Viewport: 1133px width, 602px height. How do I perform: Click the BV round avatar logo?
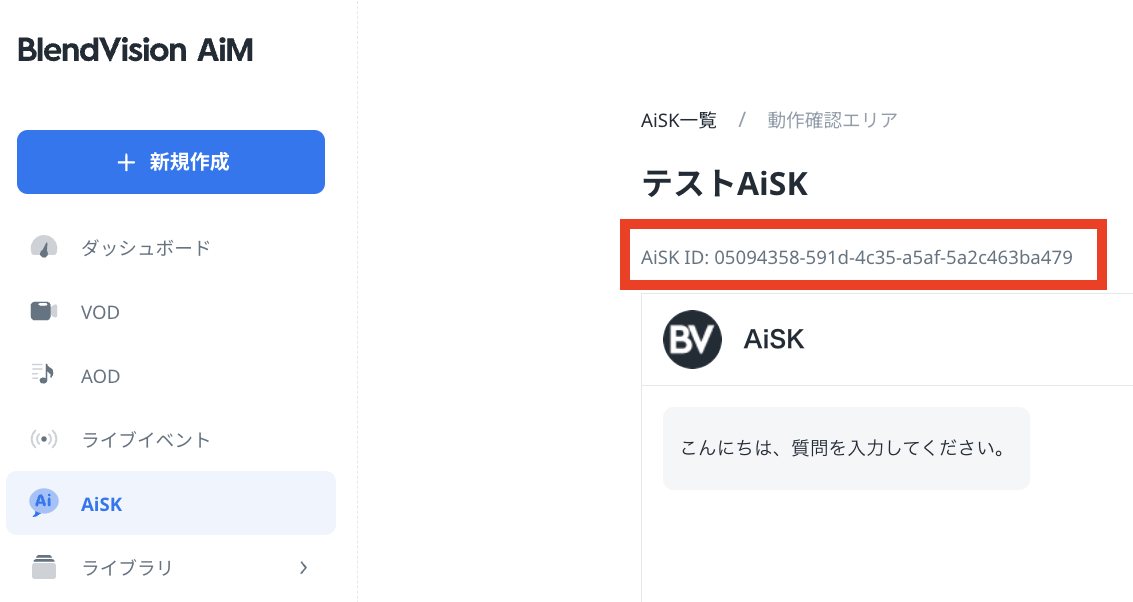(x=692, y=339)
